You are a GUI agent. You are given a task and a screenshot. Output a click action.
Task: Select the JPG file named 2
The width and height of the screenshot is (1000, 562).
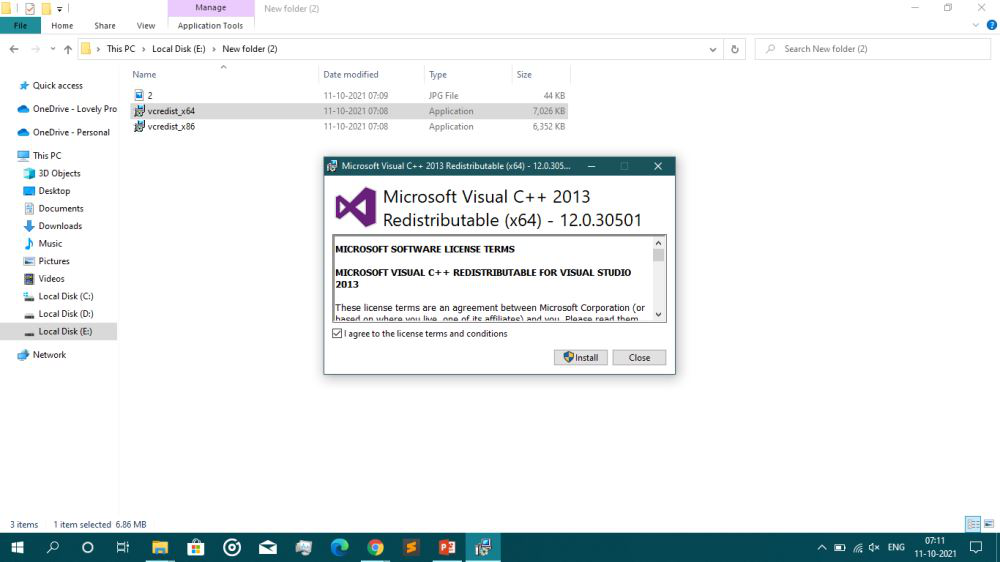[349, 96]
